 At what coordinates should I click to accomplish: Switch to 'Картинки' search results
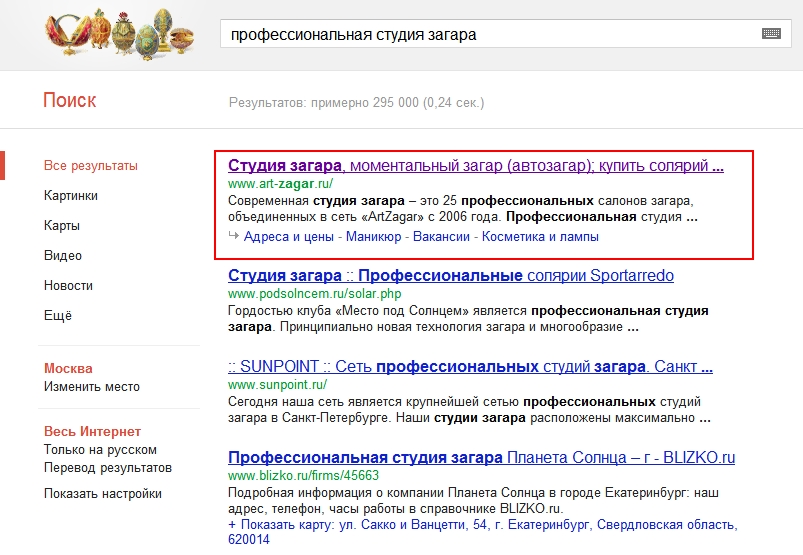pyautogui.click(x=71, y=196)
